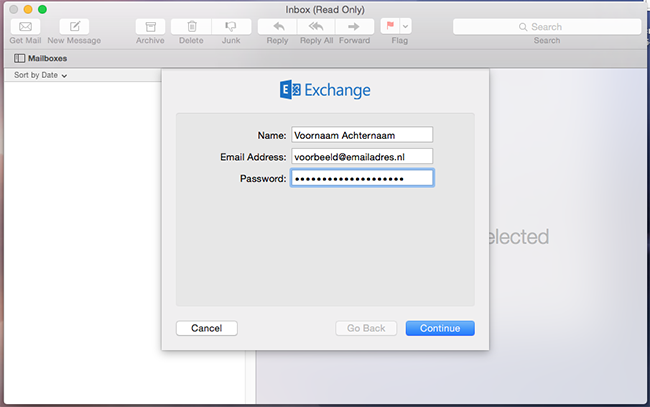Click the yellow minimize window button
650x407 pixels.
[28, 9]
